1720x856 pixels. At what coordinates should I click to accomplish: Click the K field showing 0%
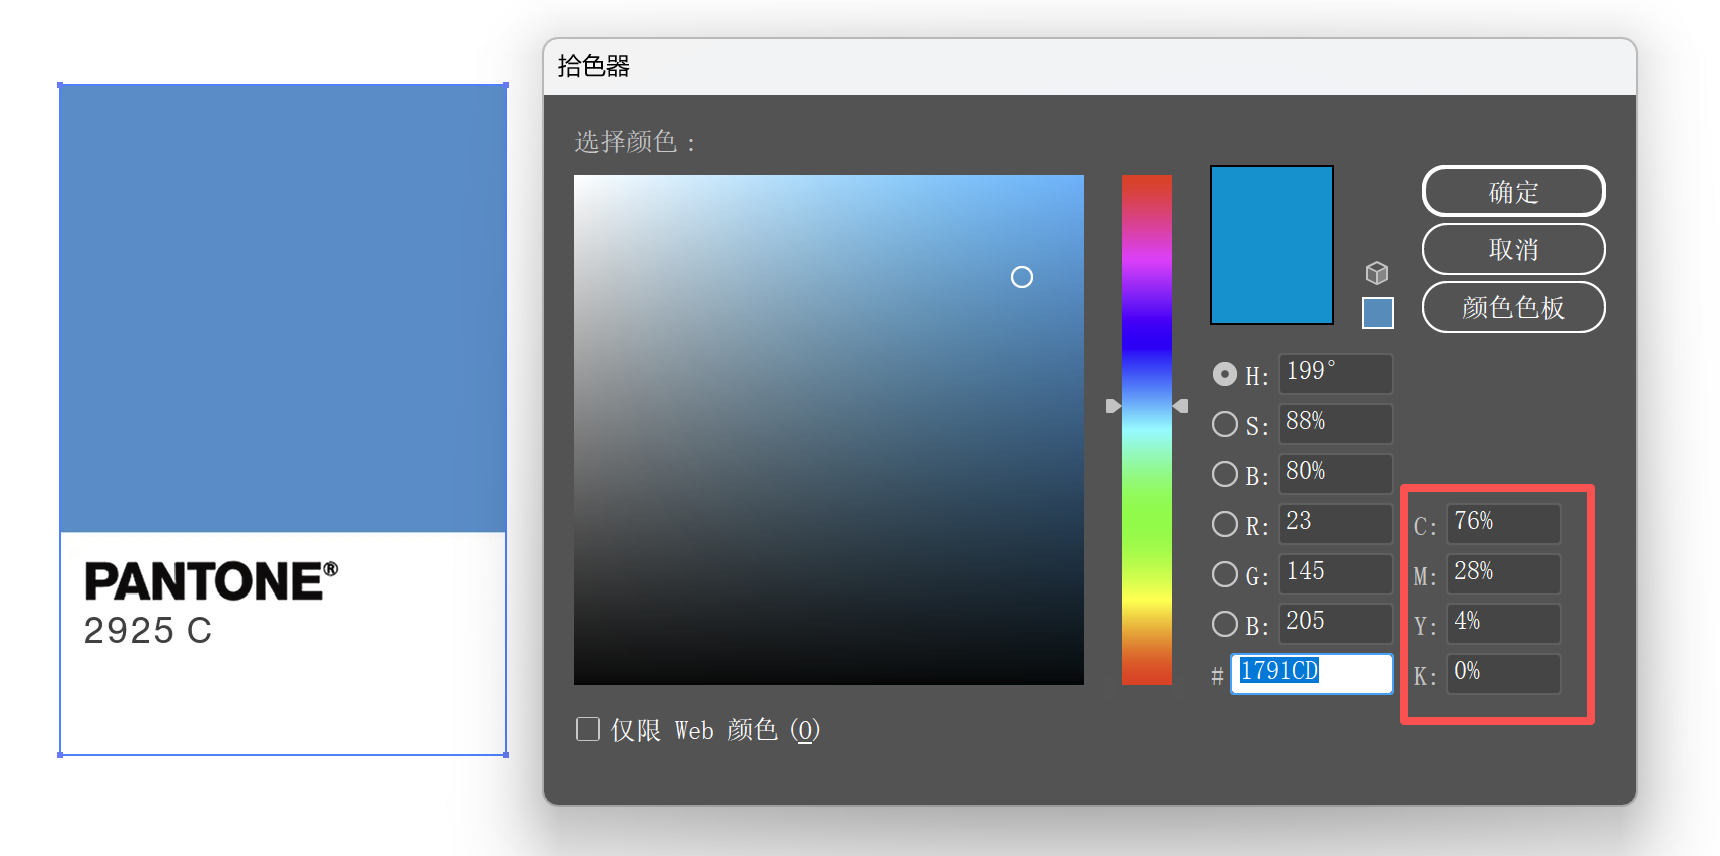1504,673
